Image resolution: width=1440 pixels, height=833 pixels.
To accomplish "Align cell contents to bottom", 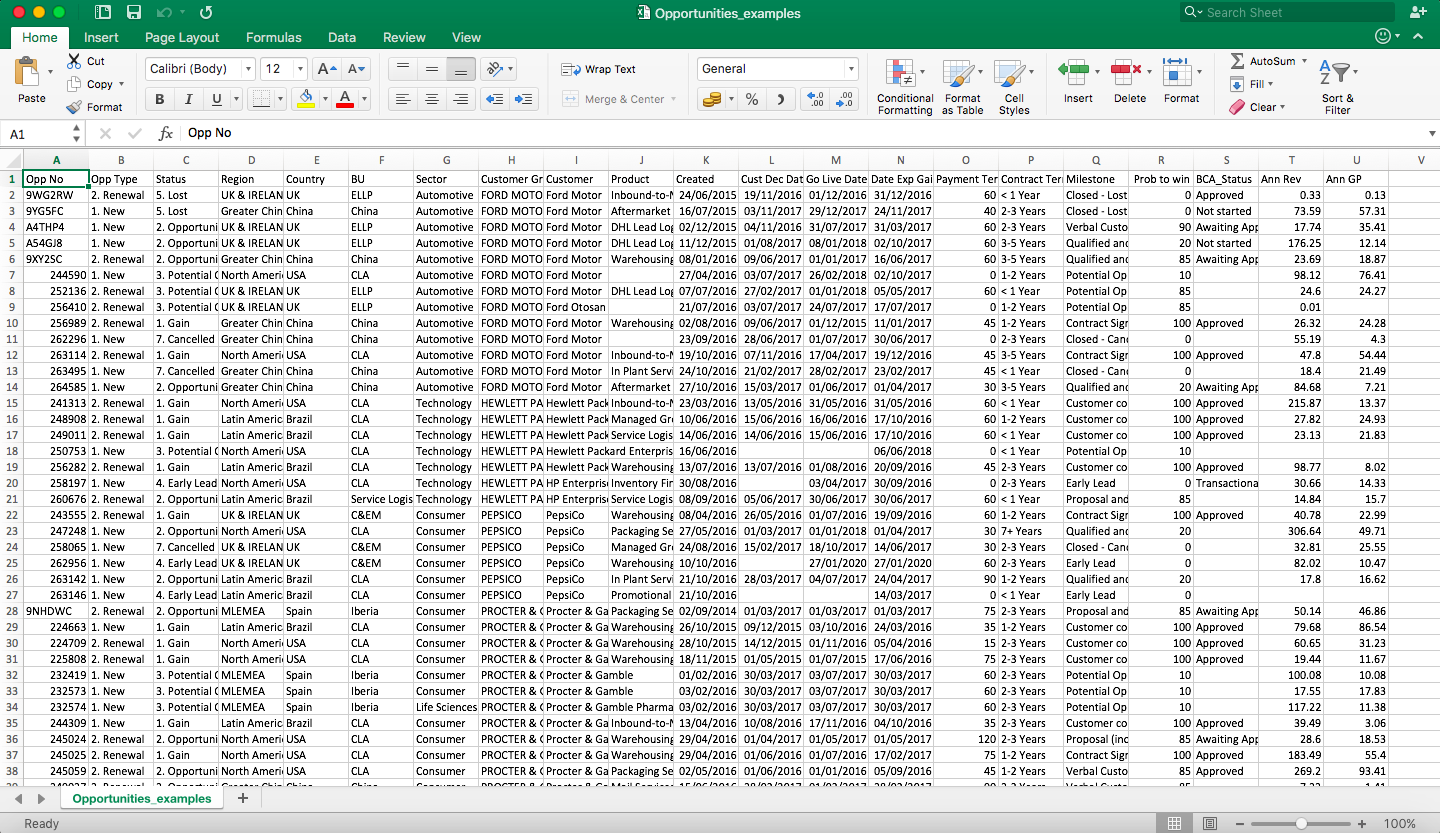I will pyautogui.click(x=460, y=69).
